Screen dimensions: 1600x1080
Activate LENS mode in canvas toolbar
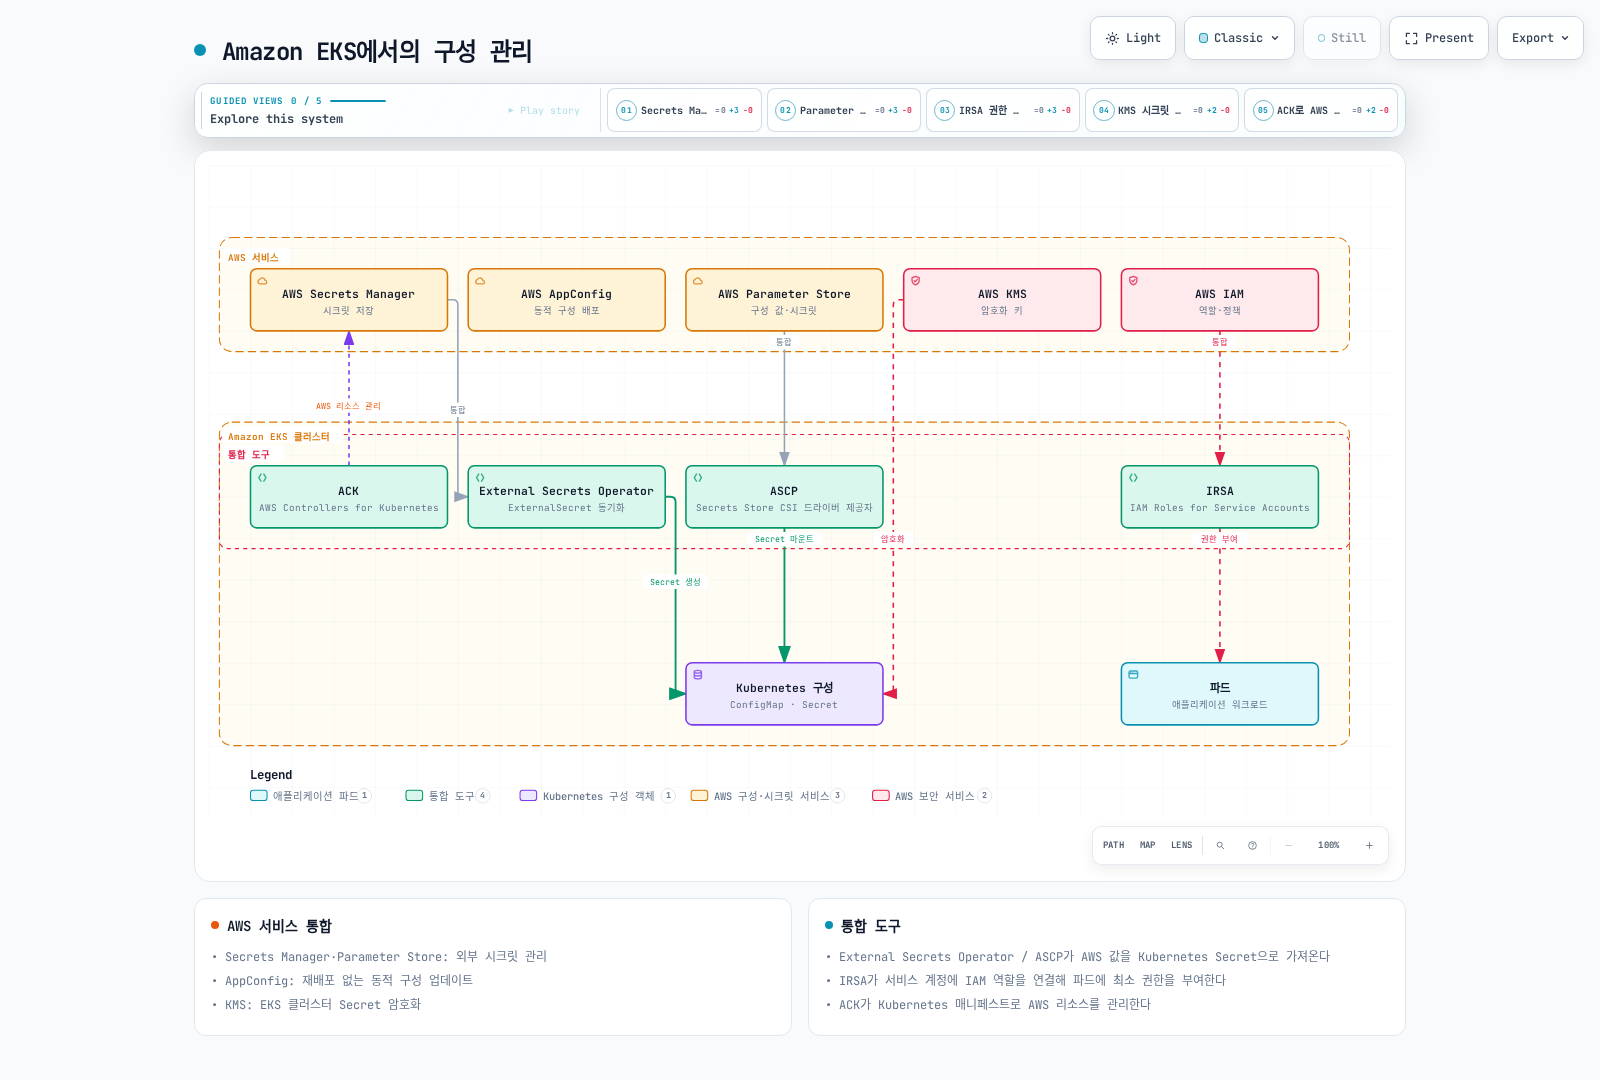(x=1182, y=846)
